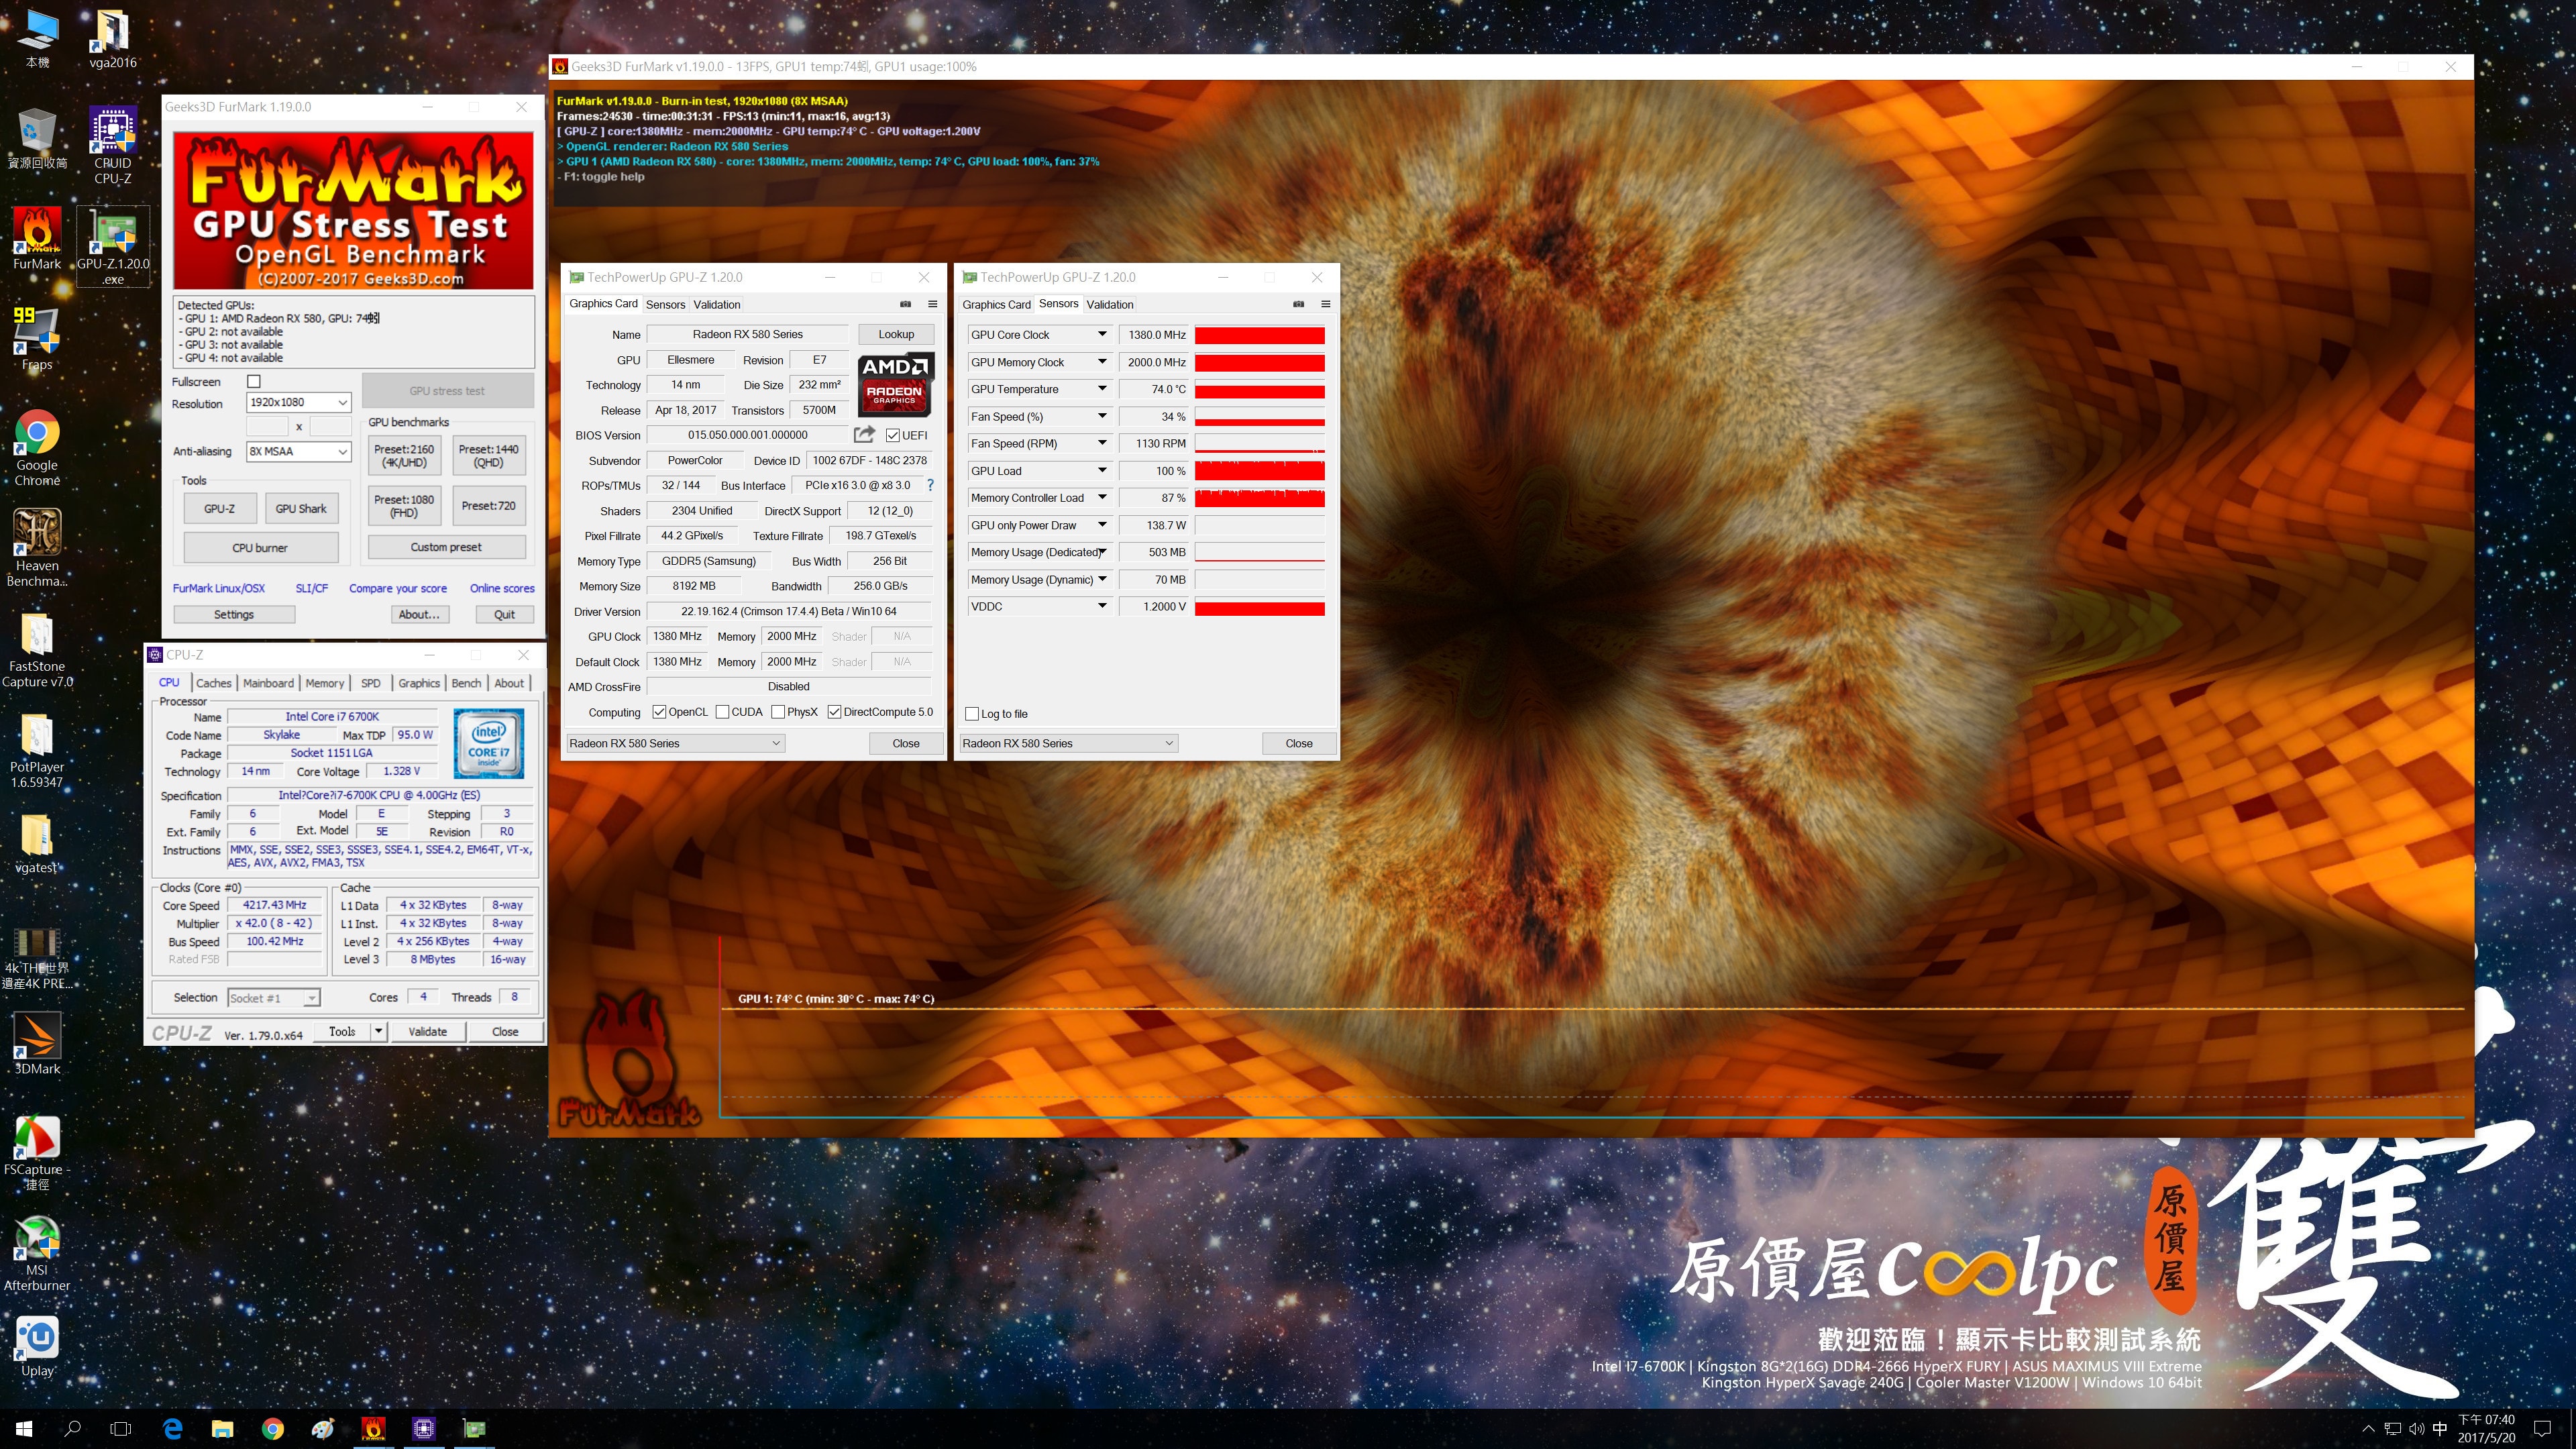Open Validation tab in GPU-Z Sensors window
2576x1449 pixels.
[x=1110, y=304]
